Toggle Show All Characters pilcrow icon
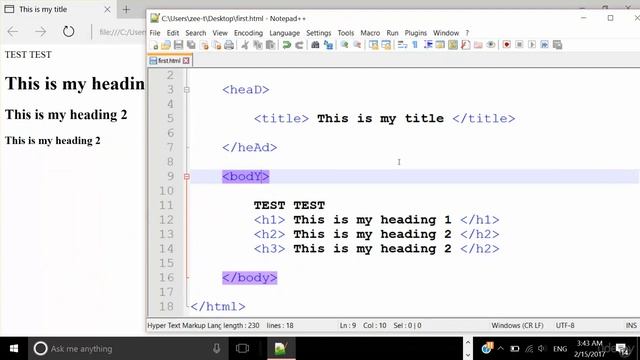Image resolution: width=640 pixels, height=360 pixels. click(x=415, y=45)
